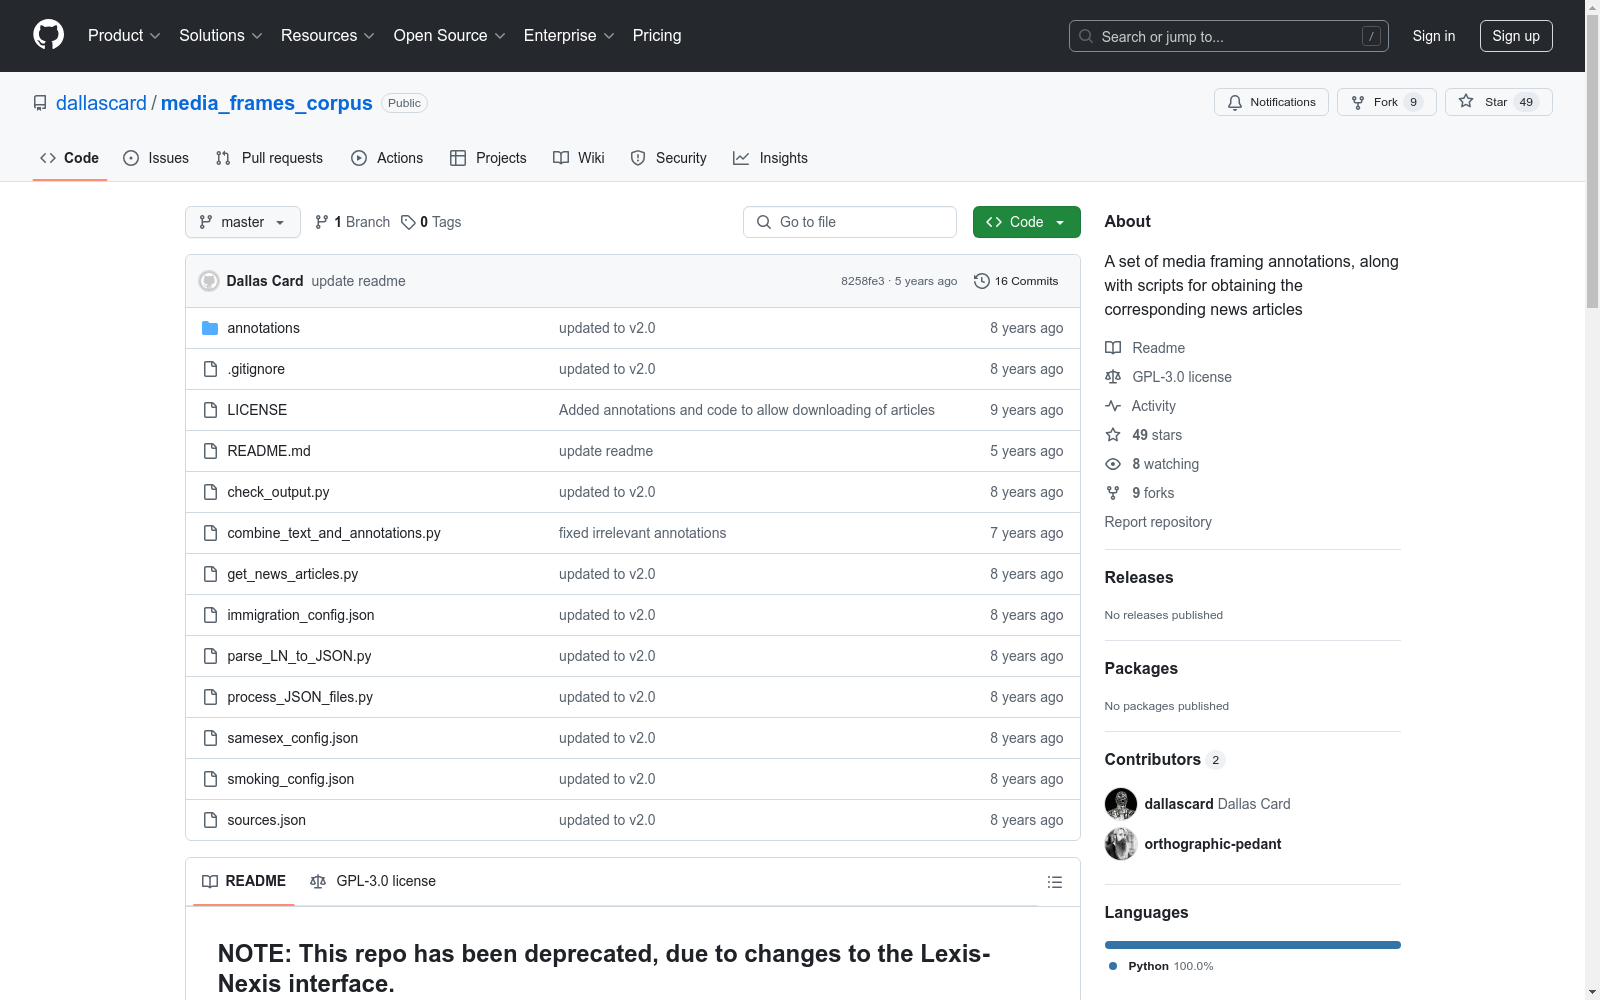This screenshot has height=1000, width=1600.
Task: Click the Sign in link
Action: 1434,36
